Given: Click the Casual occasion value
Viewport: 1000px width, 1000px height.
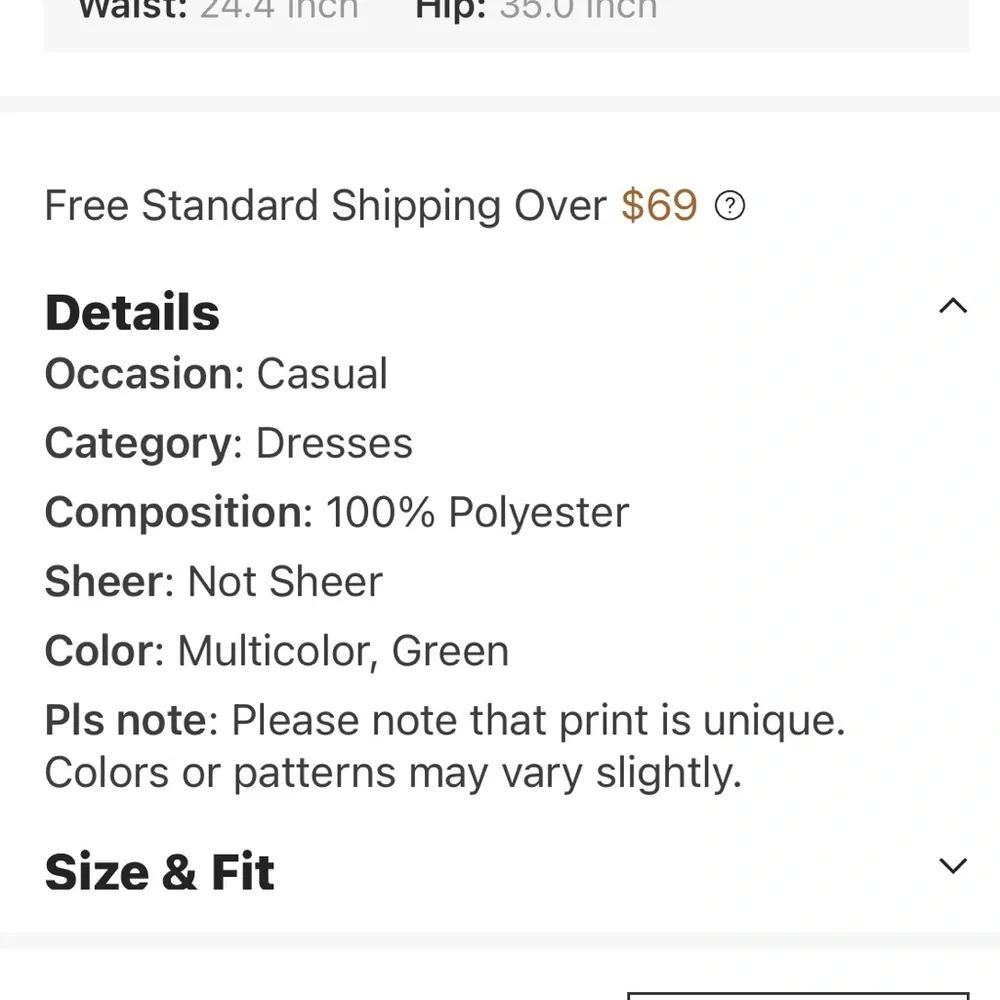Looking at the screenshot, I should [x=322, y=374].
